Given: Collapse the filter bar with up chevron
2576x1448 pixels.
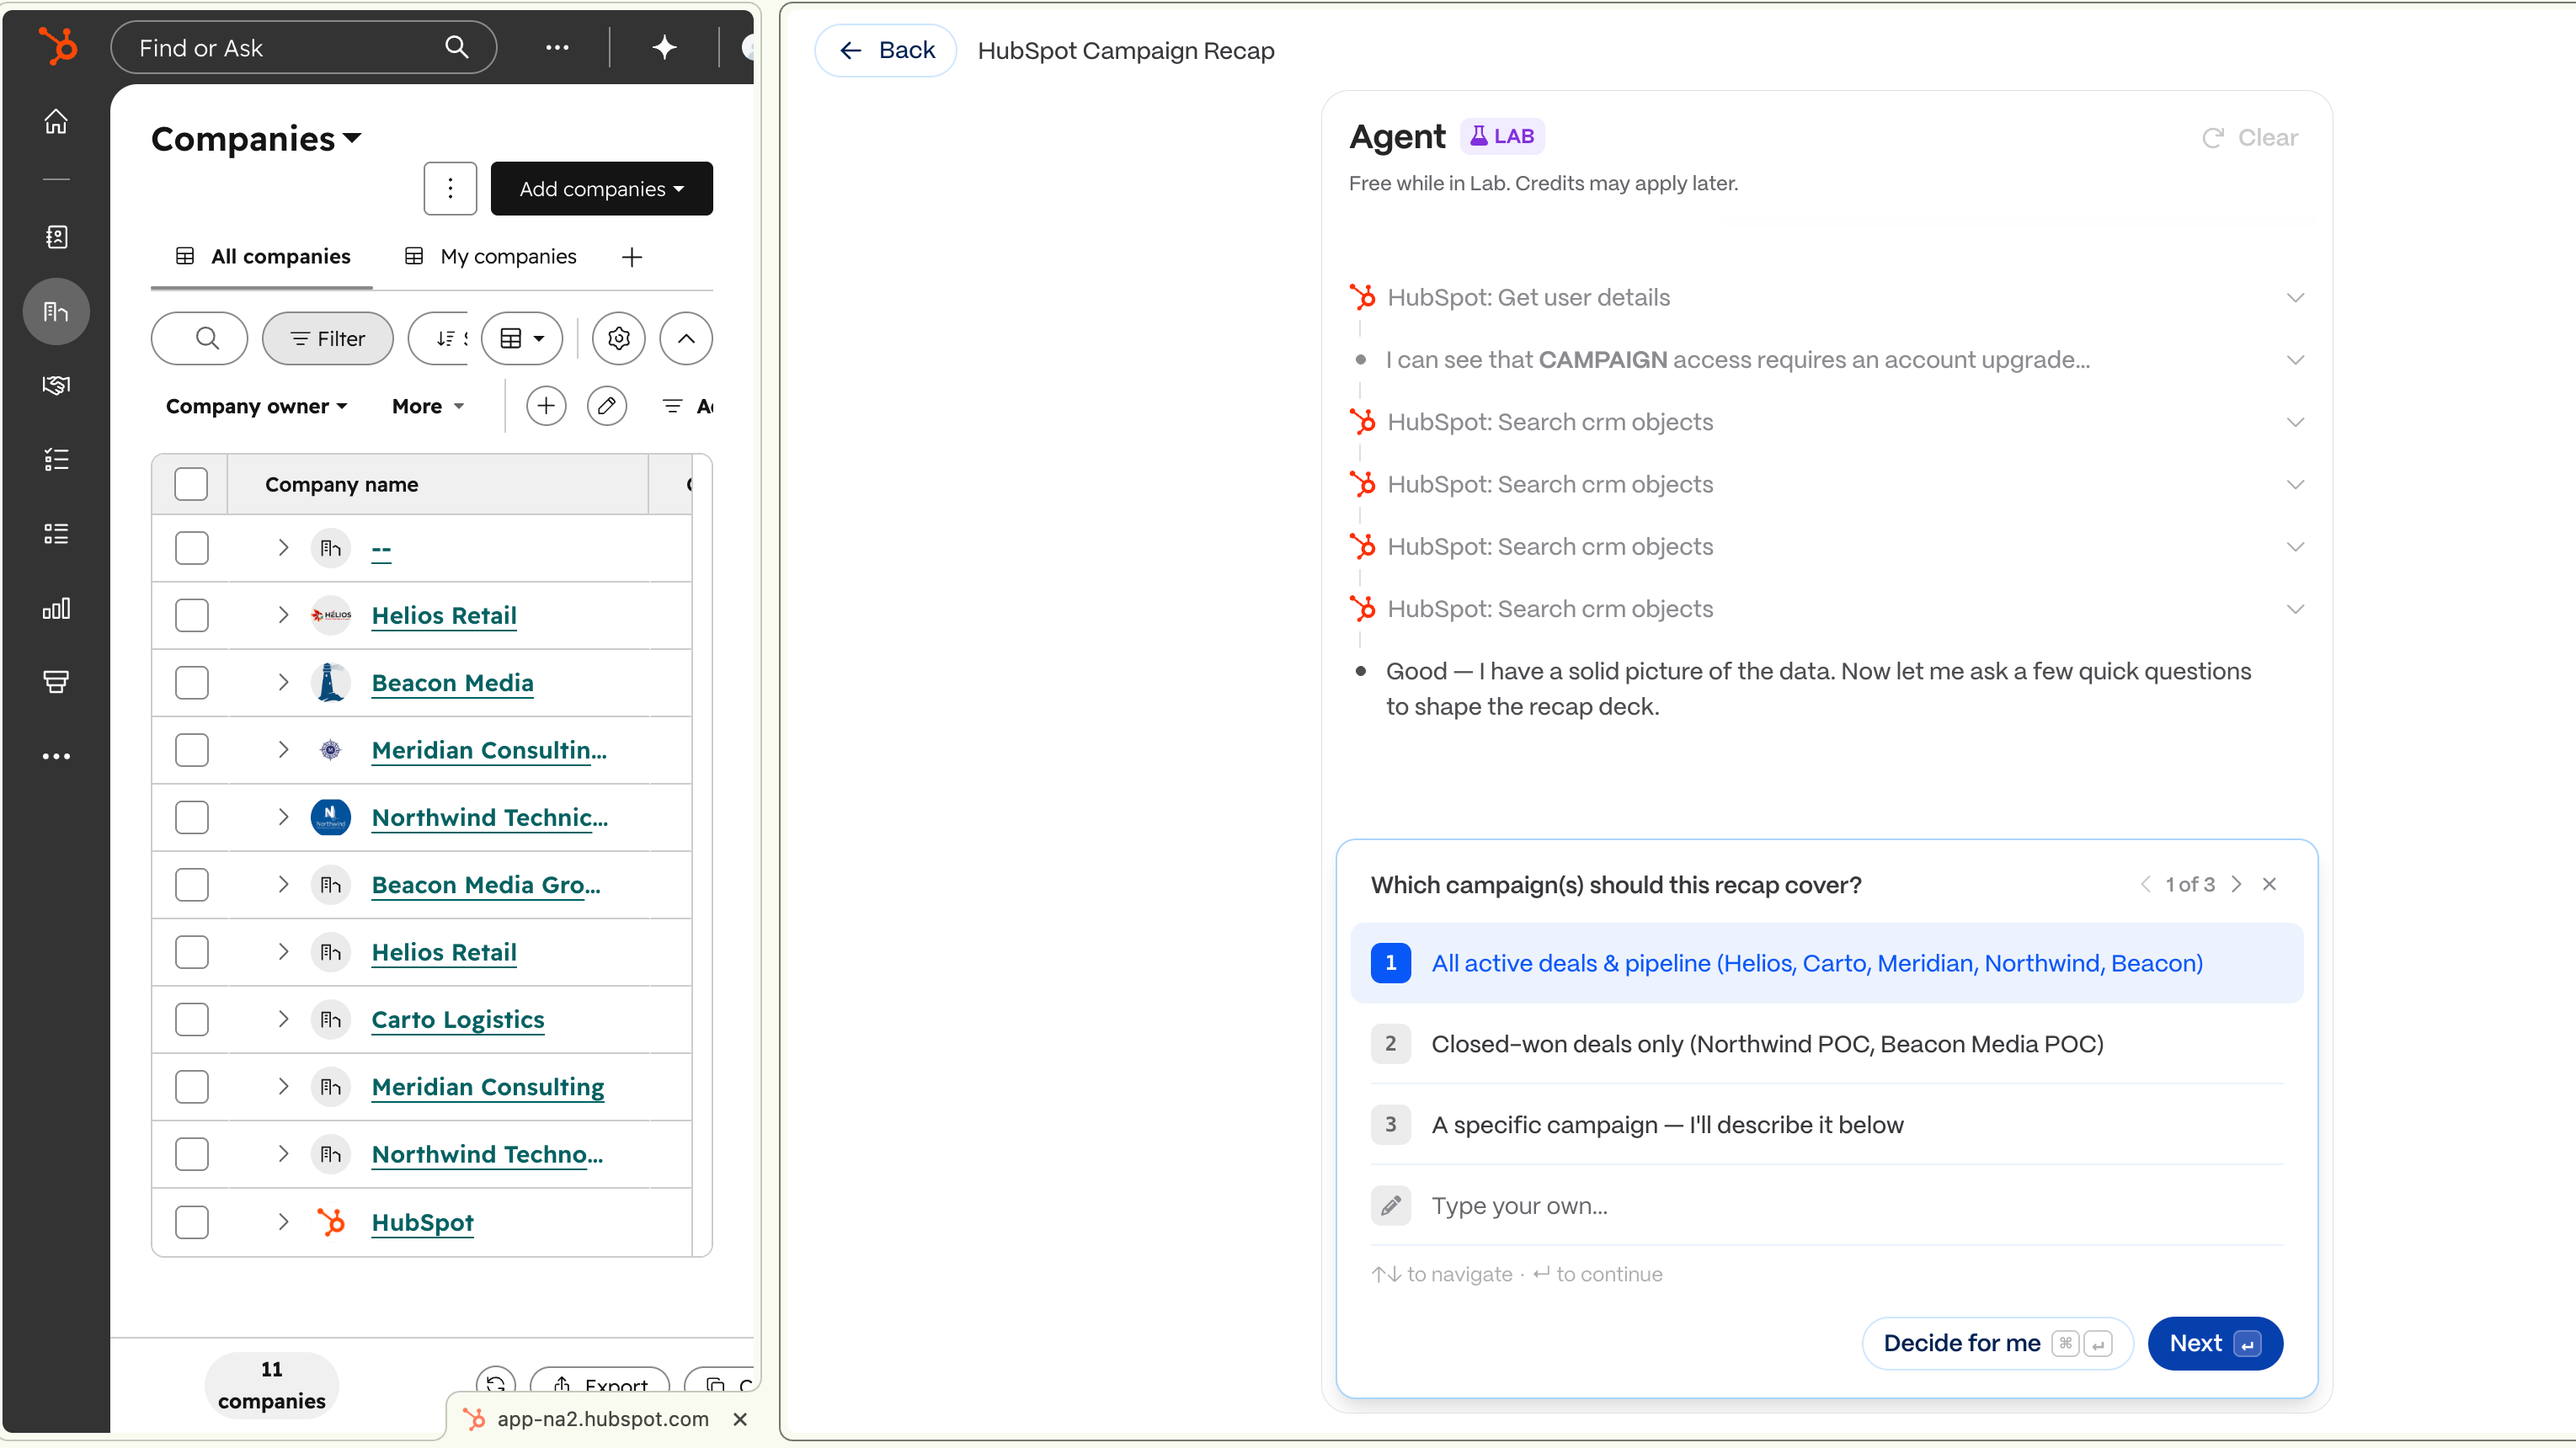Looking at the screenshot, I should click(x=686, y=338).
